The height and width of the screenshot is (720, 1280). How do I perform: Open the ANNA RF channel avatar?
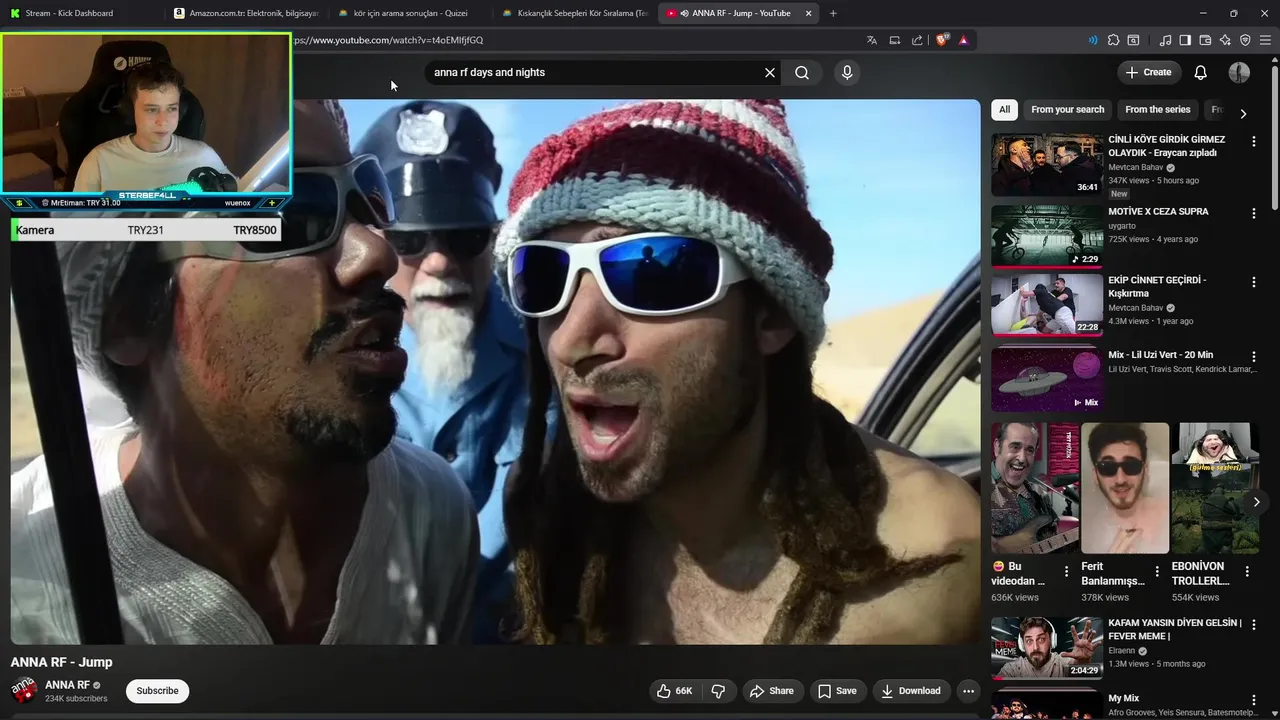coord(24,691)
